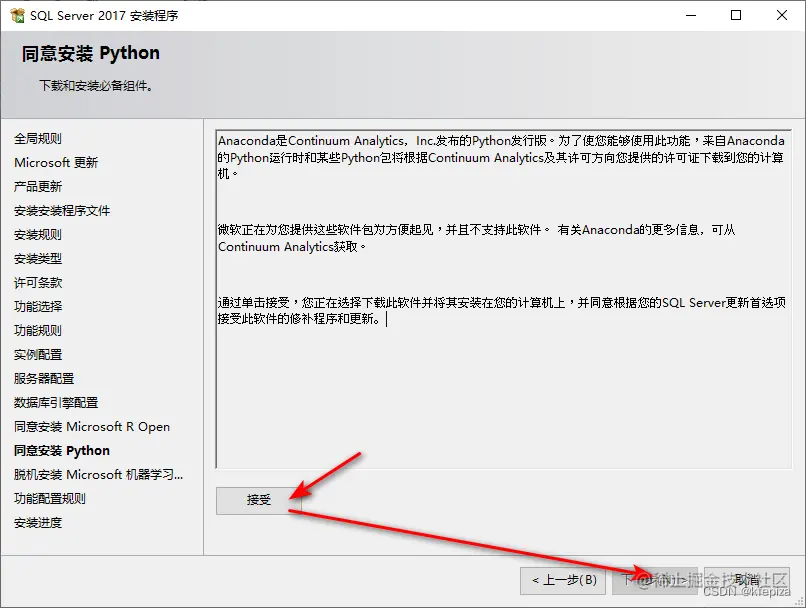This screenshot has width=806, height=608.
Task: Click the 取消 cancel button
Action: pyautogui.click(x=746, y=580)
